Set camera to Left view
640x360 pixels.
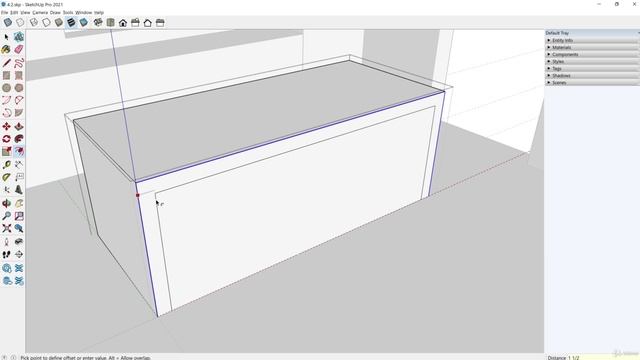[x=160, y=22]
